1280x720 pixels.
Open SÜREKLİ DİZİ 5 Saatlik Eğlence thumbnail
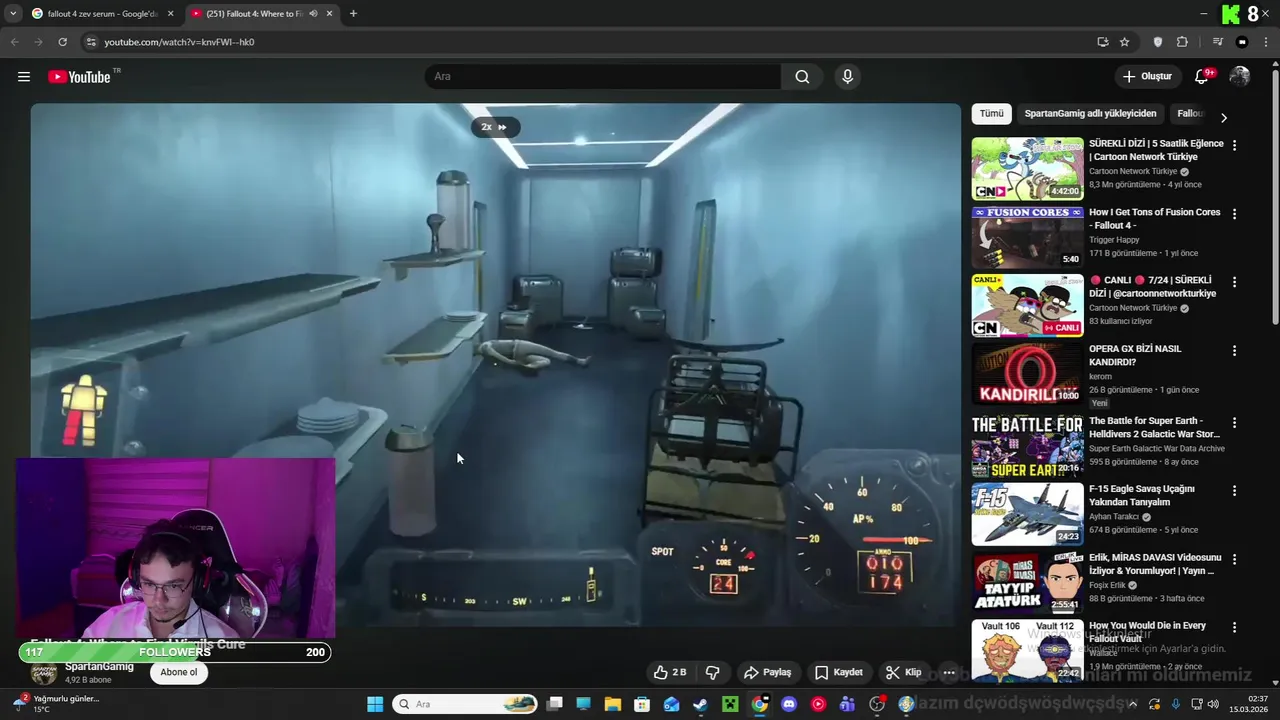[1027, 169]
